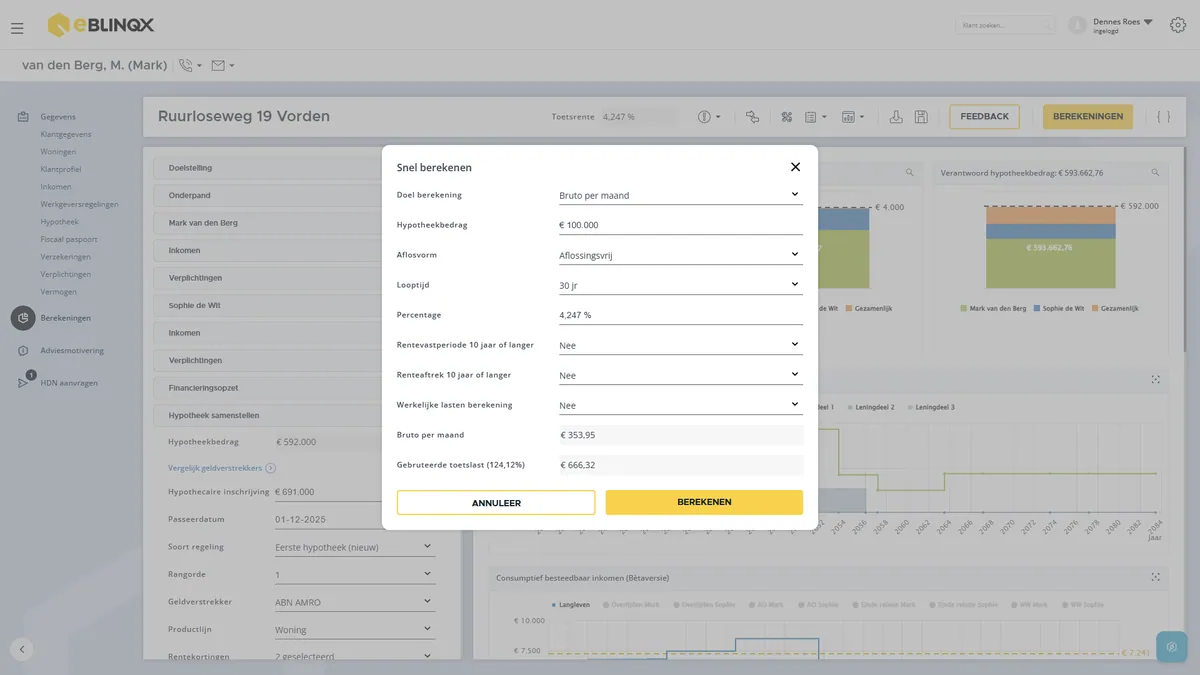Open HDN aanvragen in the sidebar
1200x675 pixels.
[69, 383]
